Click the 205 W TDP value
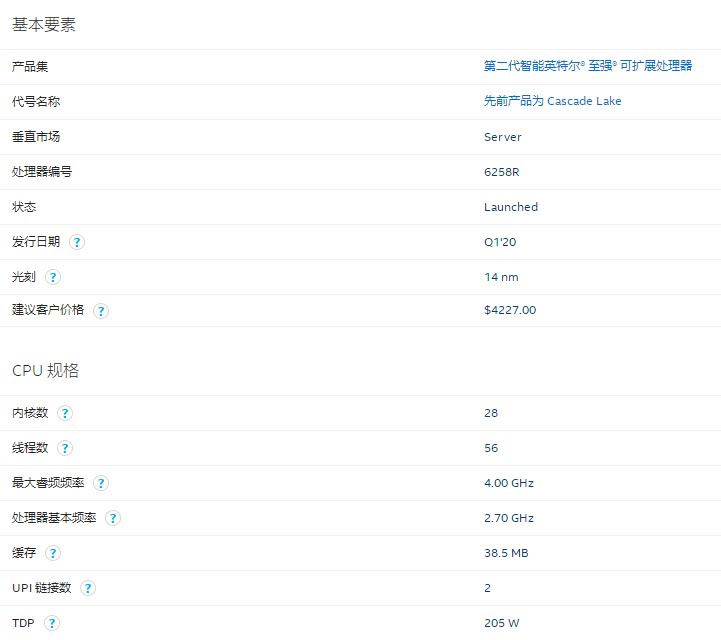This screenshot has height=640, width=721. 501,623
